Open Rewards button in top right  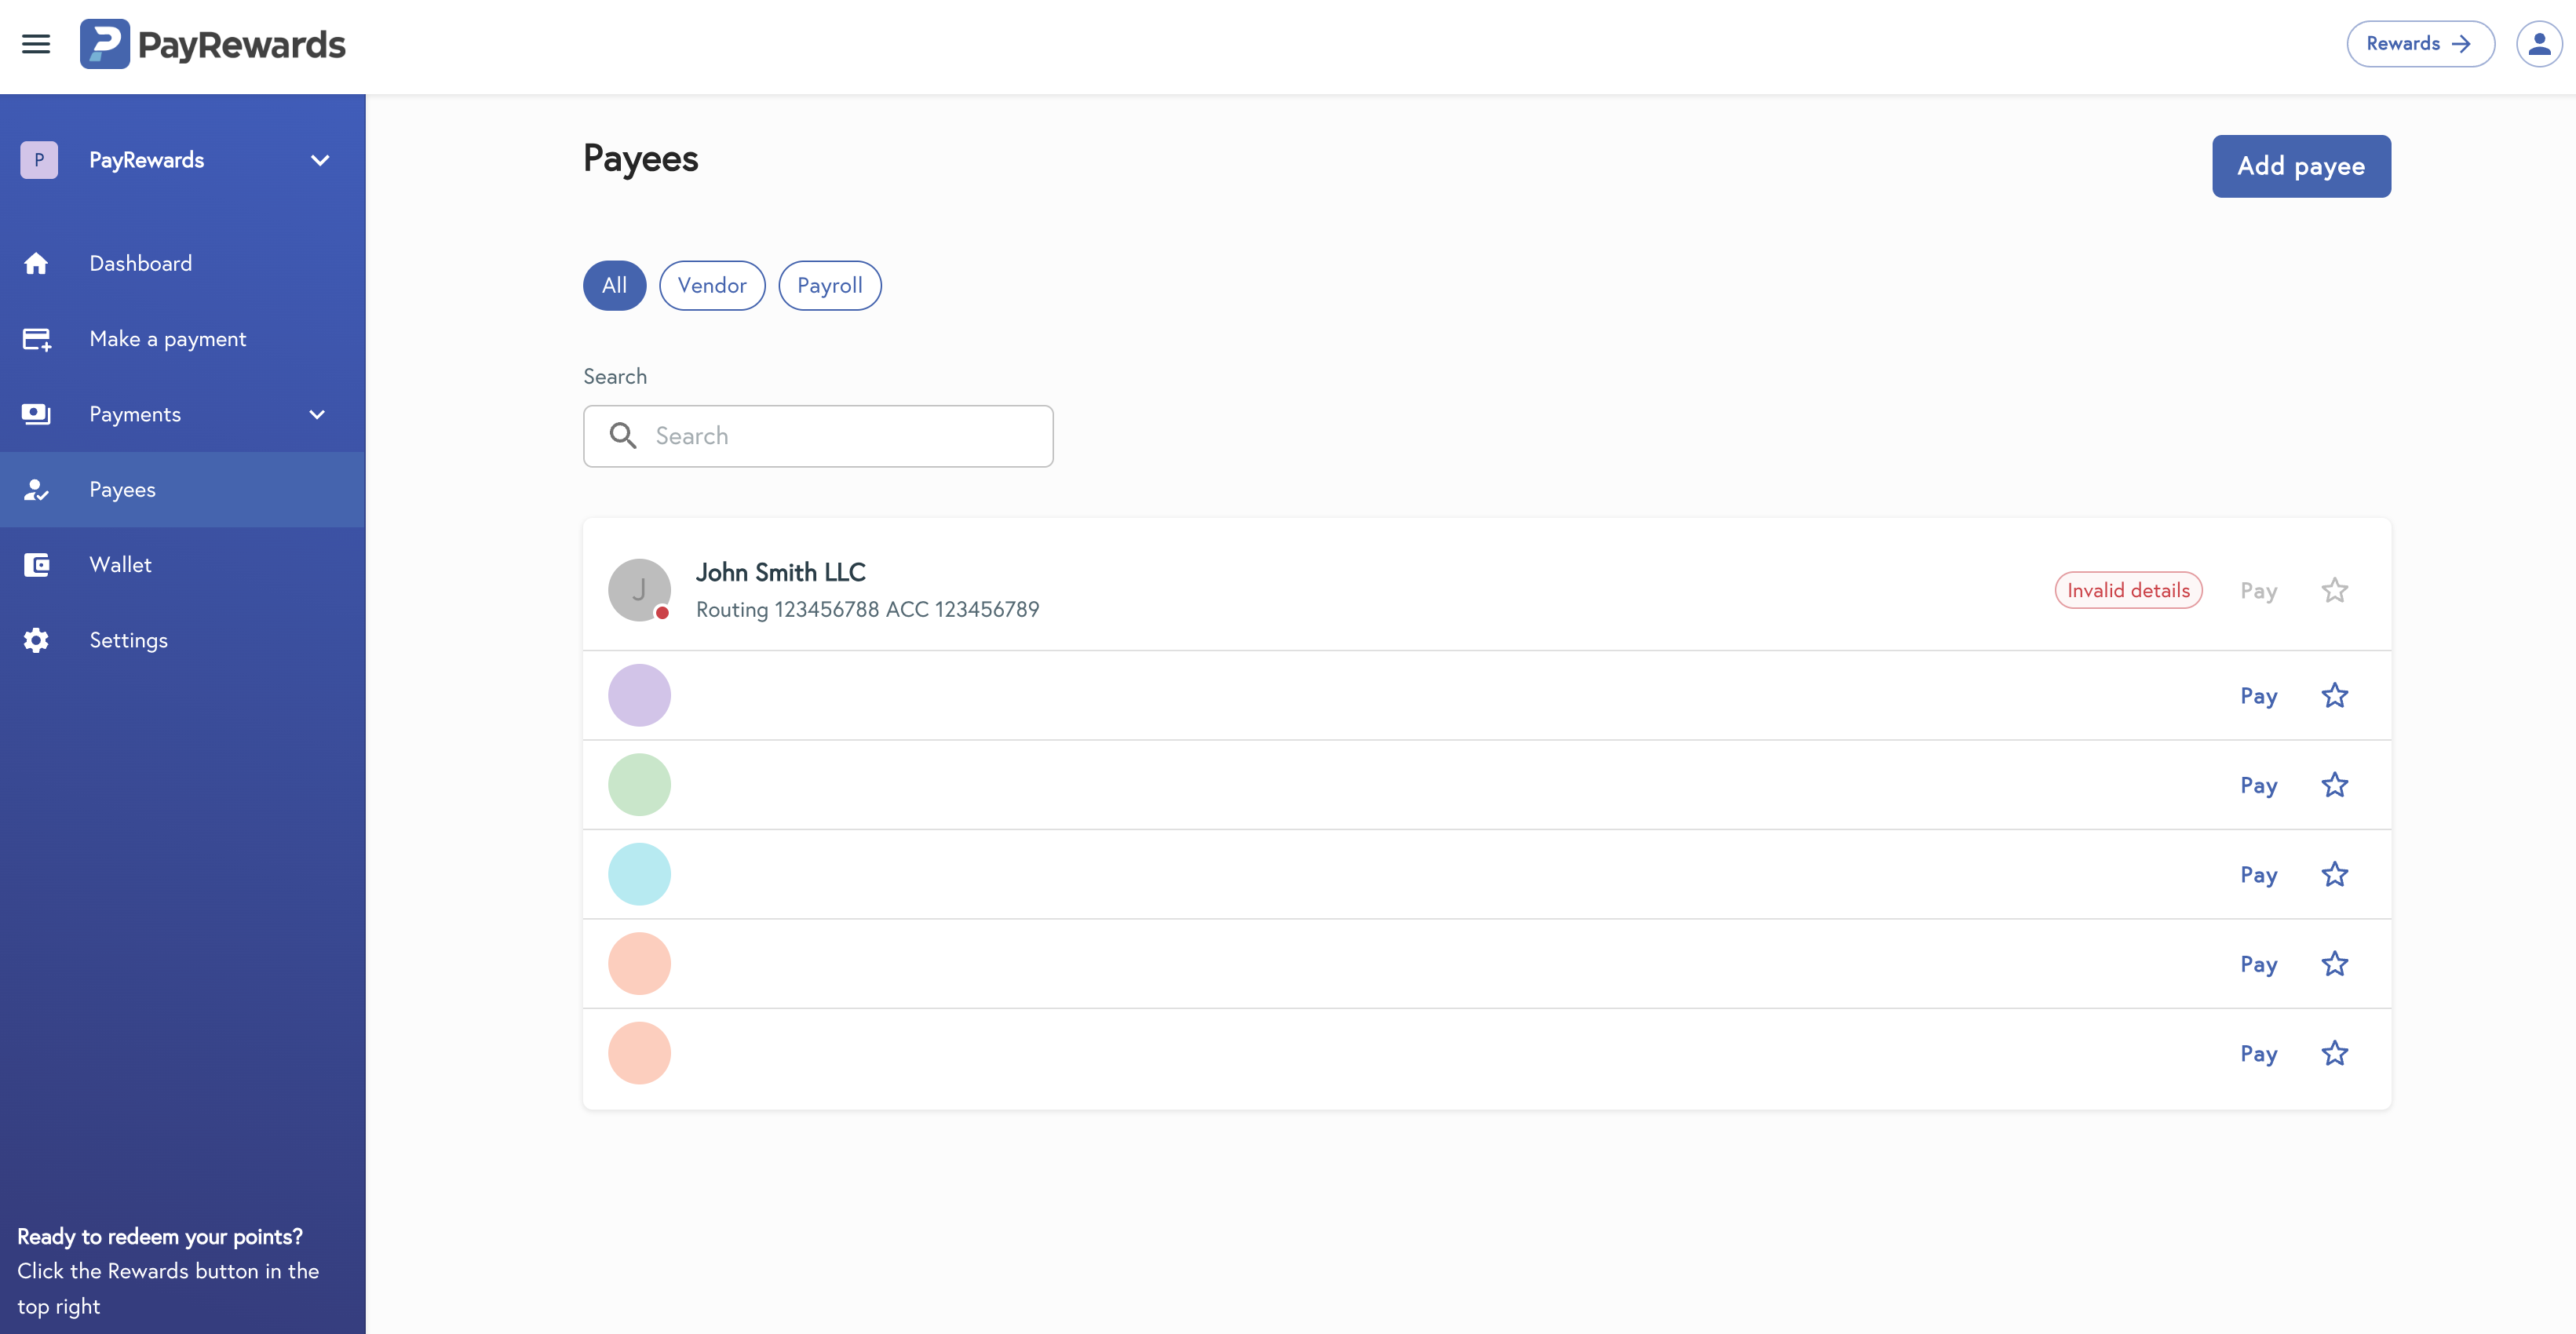[x=2419, y=44]
